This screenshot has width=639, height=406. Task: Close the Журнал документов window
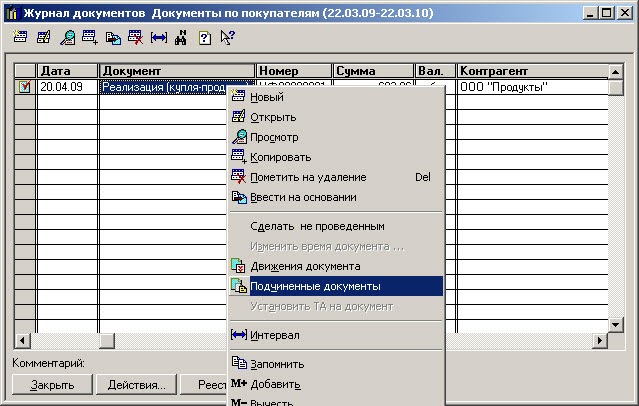pos(624,13)
